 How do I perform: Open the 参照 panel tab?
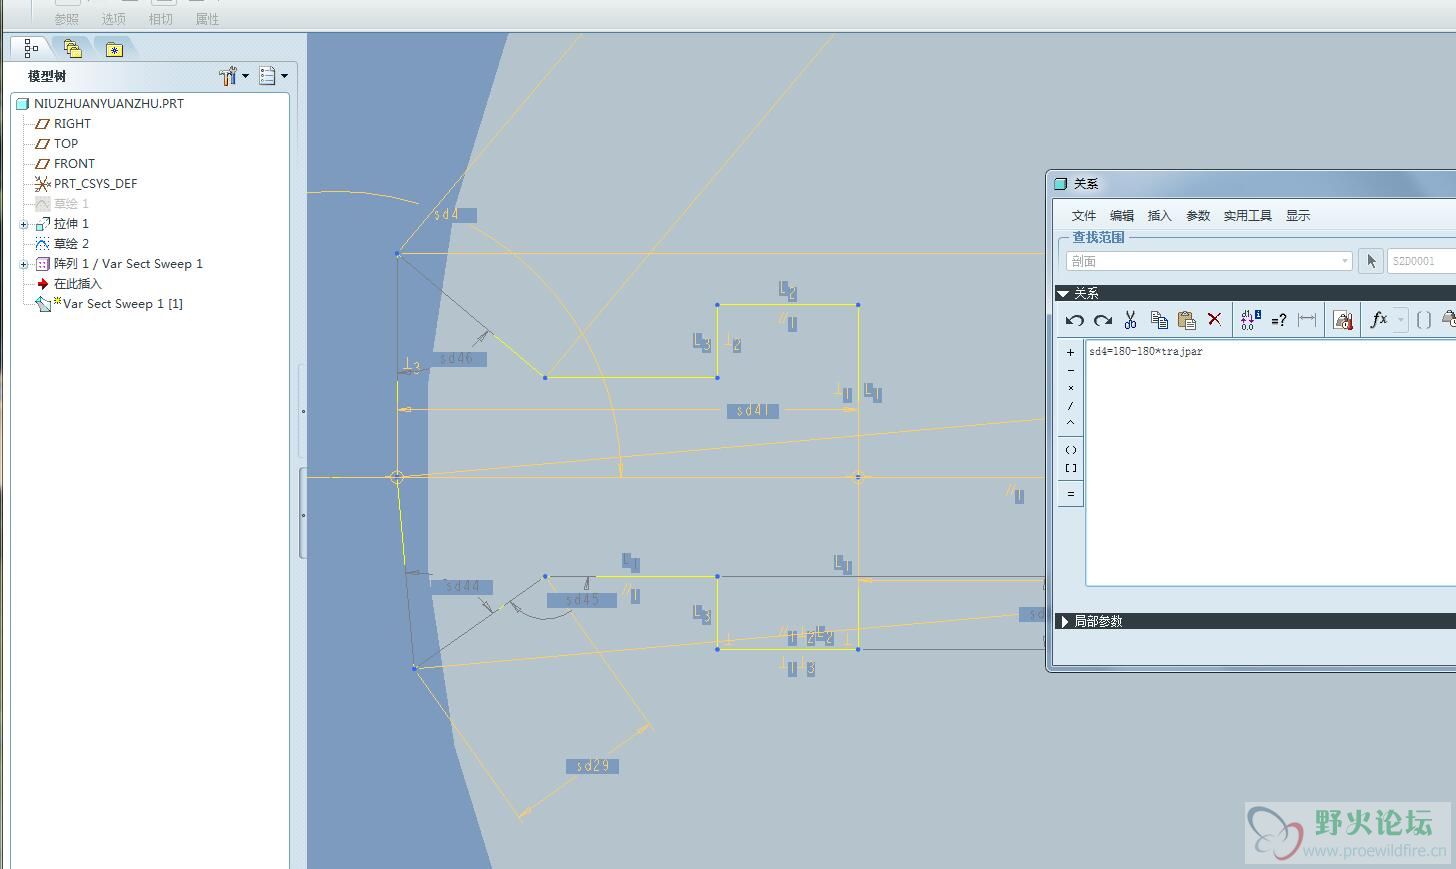click(x=66, y=19)
